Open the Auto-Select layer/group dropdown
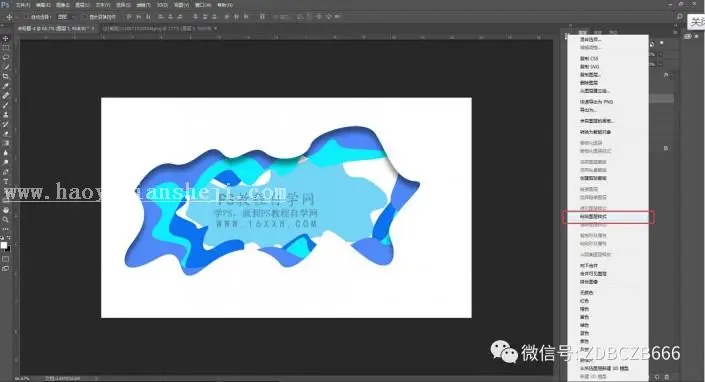 coord(65,17)
